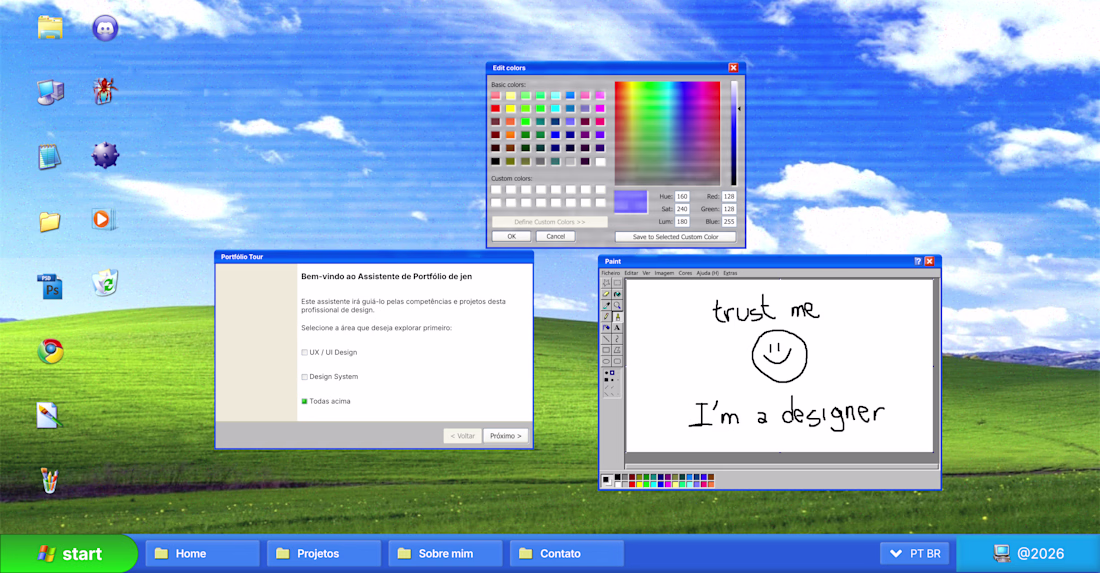Image resolution: width=1100 pixels, height=573 pixels.
Task: Open the Windows Explorer icon at top-left
Action: coord(50,27)
